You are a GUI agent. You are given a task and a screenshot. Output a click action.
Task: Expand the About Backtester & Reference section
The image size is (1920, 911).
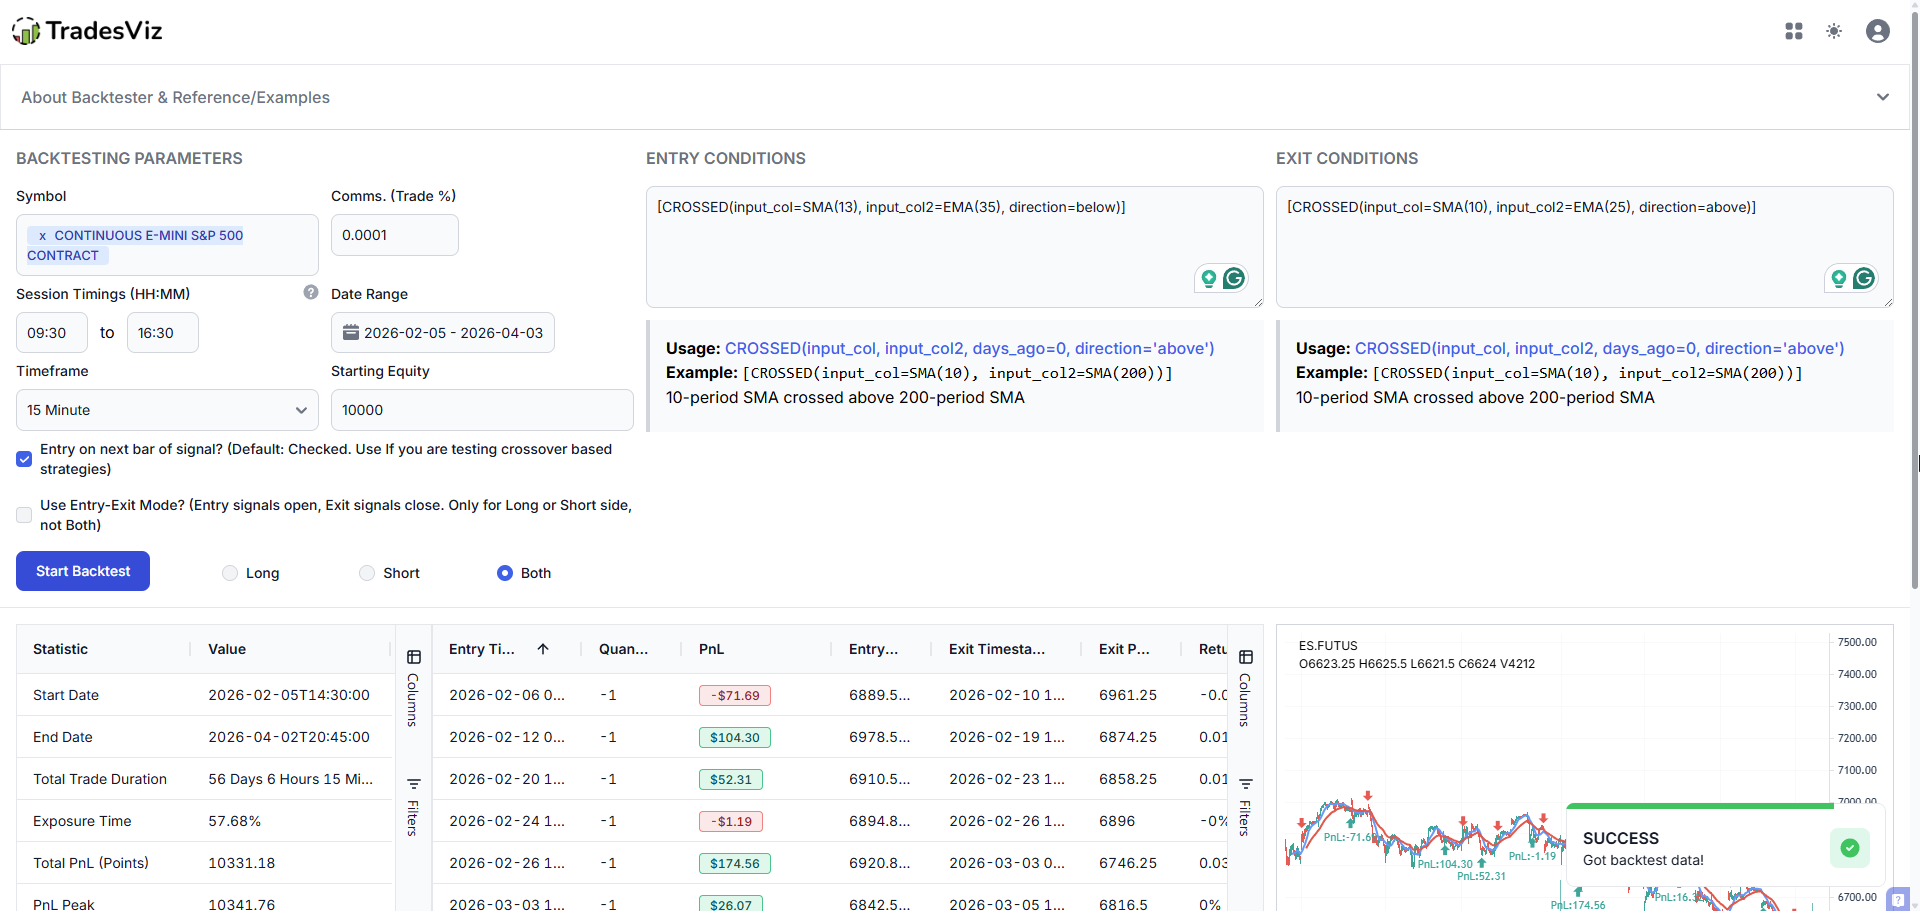[1882, 97]
